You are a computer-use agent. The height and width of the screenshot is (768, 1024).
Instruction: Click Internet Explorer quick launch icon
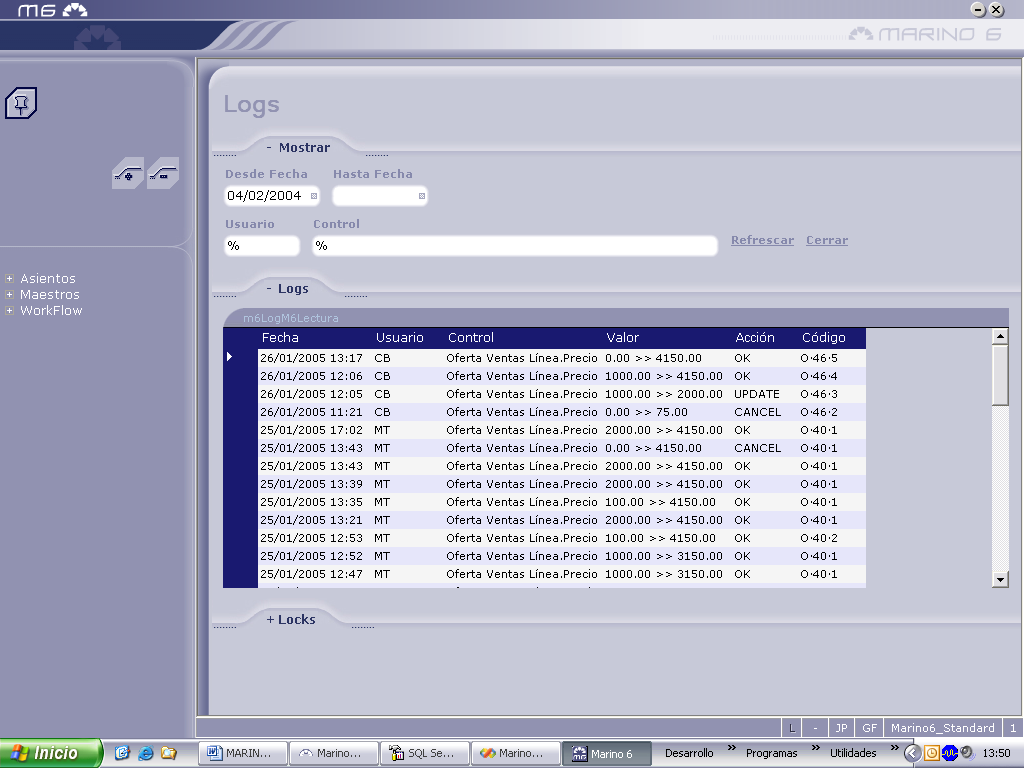point(146,753)
